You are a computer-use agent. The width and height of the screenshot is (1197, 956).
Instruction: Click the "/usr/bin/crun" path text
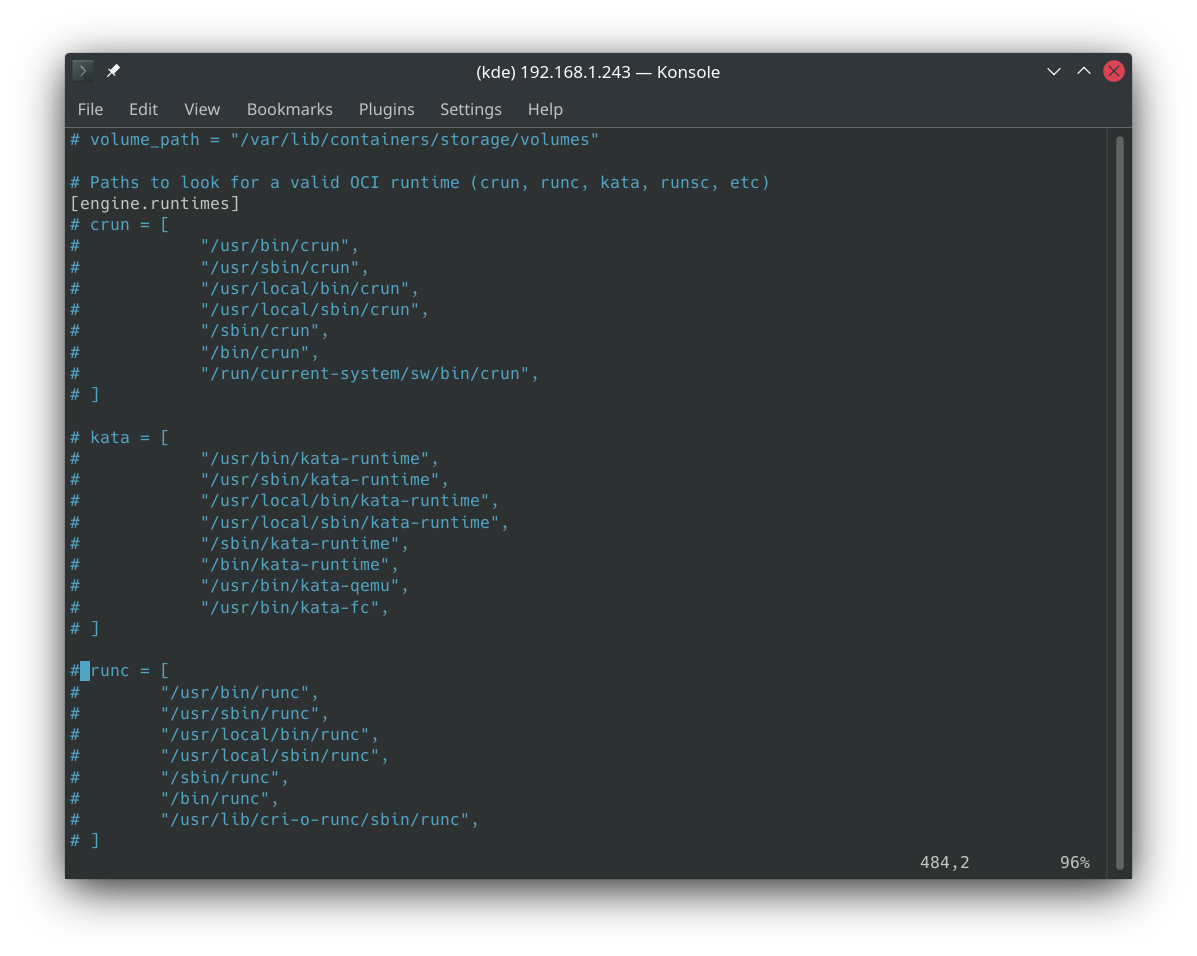[x=279, y=246]
